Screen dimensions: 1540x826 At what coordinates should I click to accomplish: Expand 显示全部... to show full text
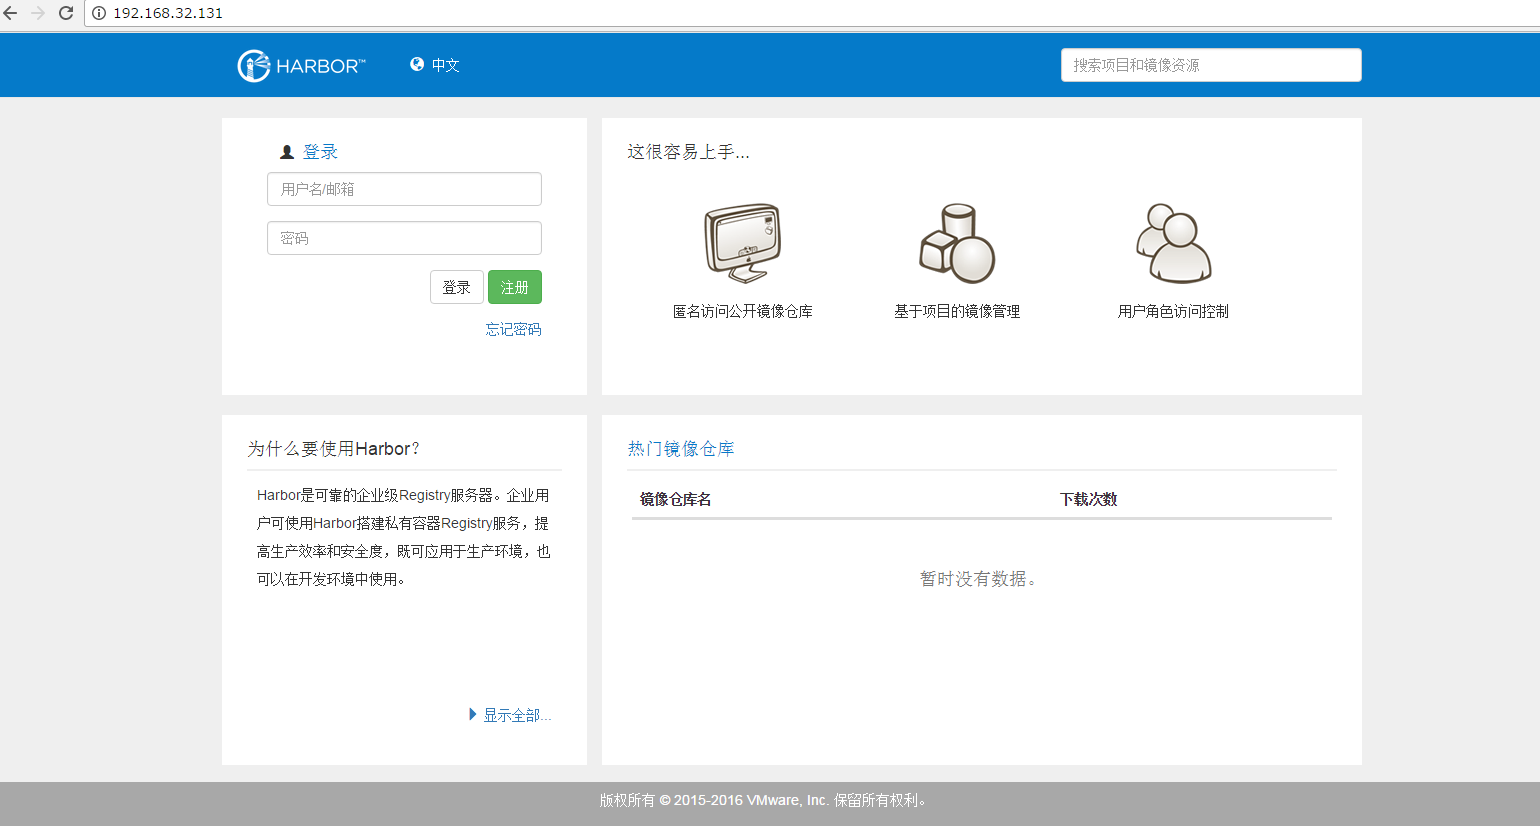[x=510, y=715]
